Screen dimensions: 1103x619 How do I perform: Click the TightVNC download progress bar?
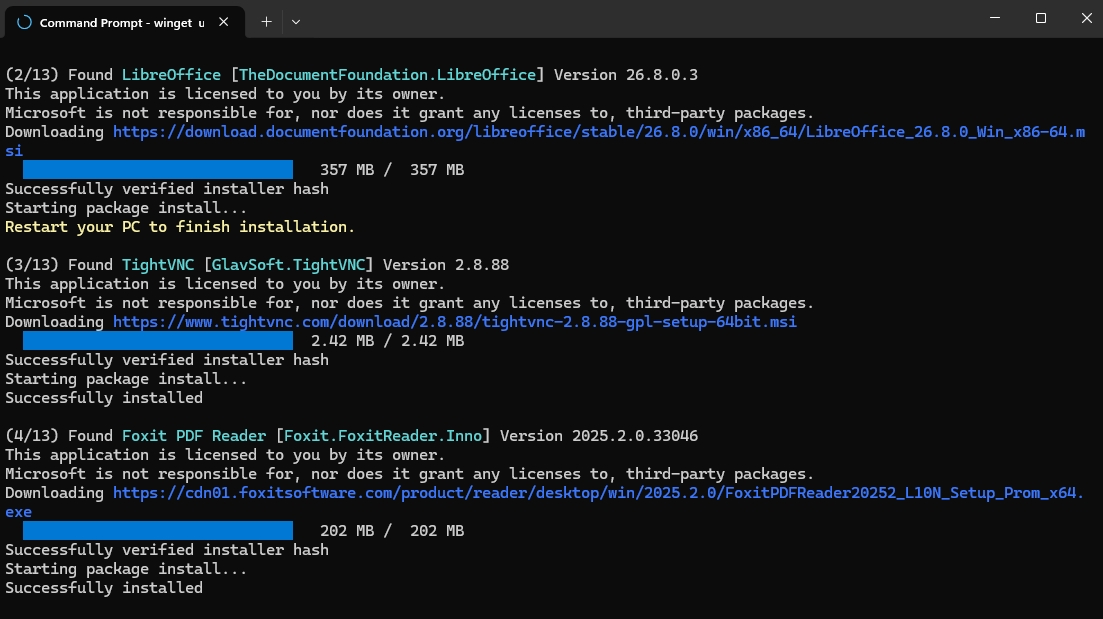[x=158, y=340]
